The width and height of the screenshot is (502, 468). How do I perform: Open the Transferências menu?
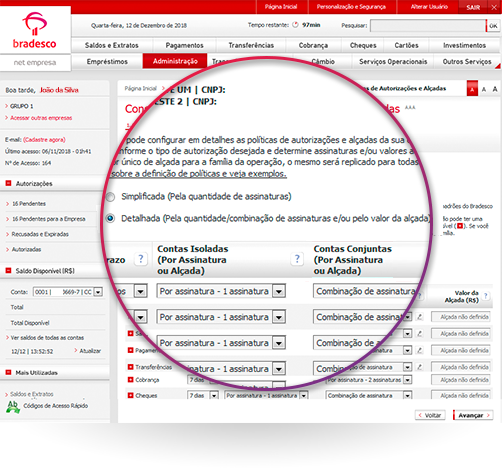pos(251,45)
